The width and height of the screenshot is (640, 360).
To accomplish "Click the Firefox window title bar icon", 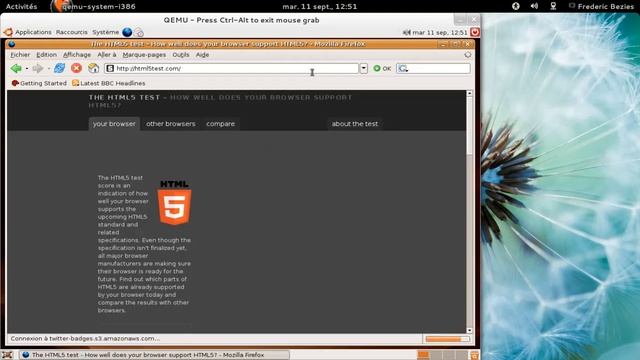I will (x=11, y=44).
